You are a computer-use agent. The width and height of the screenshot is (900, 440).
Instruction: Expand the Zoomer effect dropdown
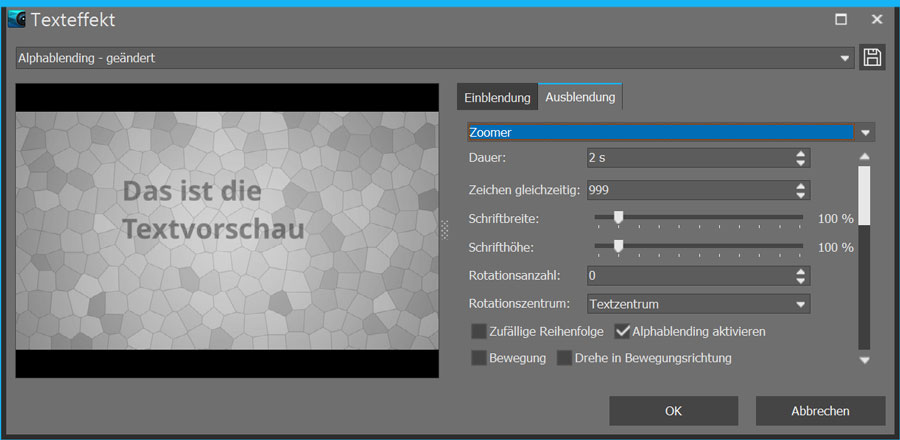[x=866, y=132]
